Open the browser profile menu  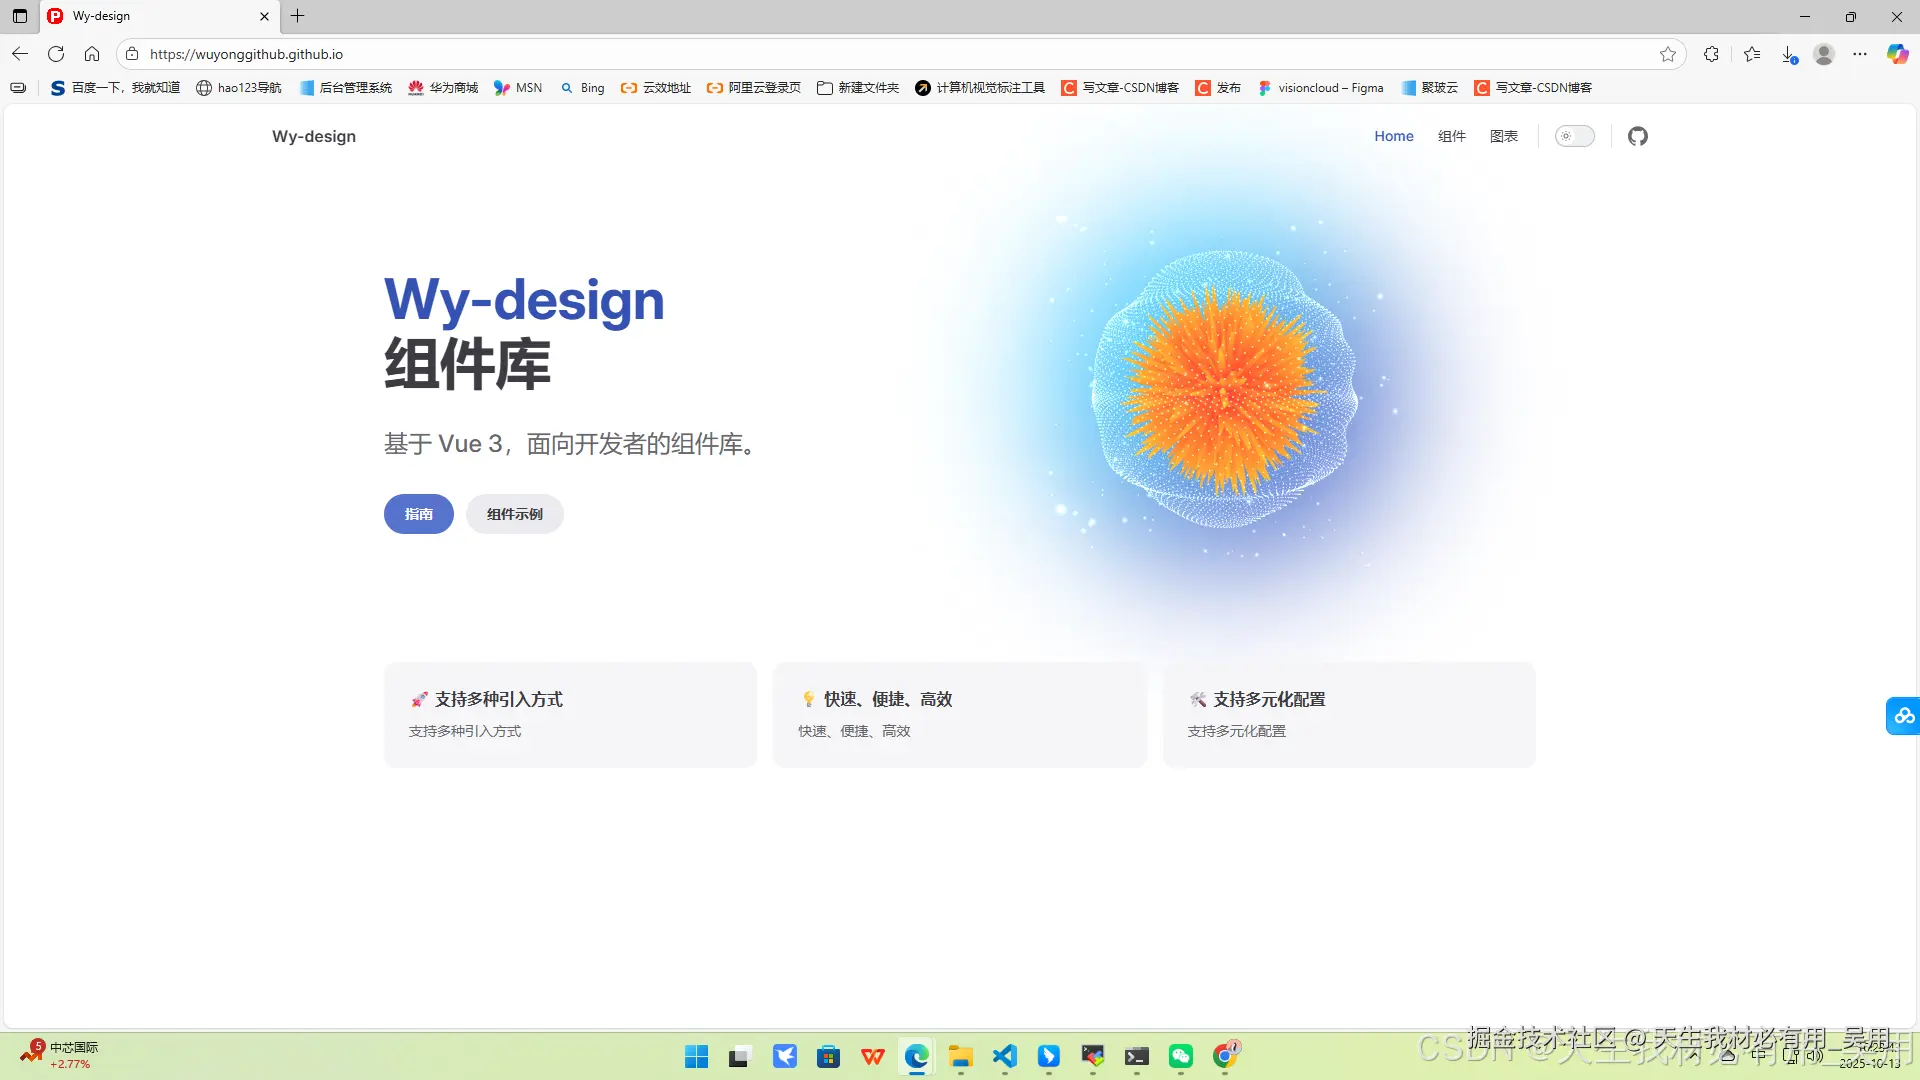[x=1823, y=54]
